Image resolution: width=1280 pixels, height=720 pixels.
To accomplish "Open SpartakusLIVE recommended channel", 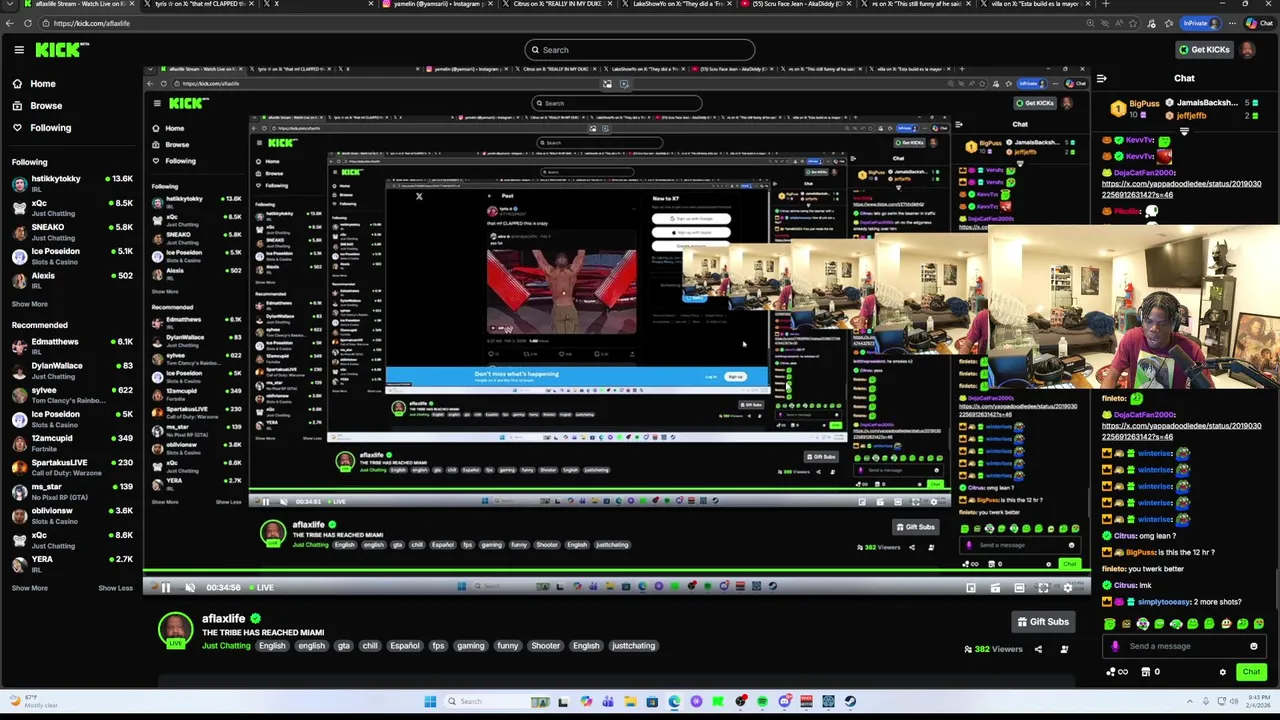I will click(70, 467).
